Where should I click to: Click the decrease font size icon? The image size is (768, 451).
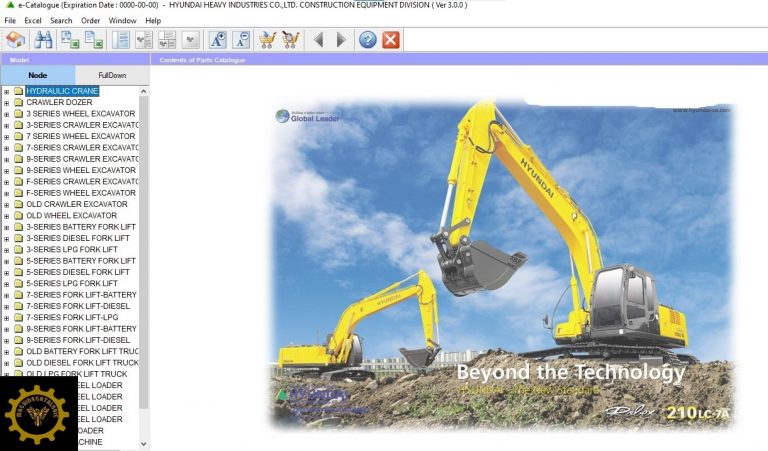click(x=241, y=40)
